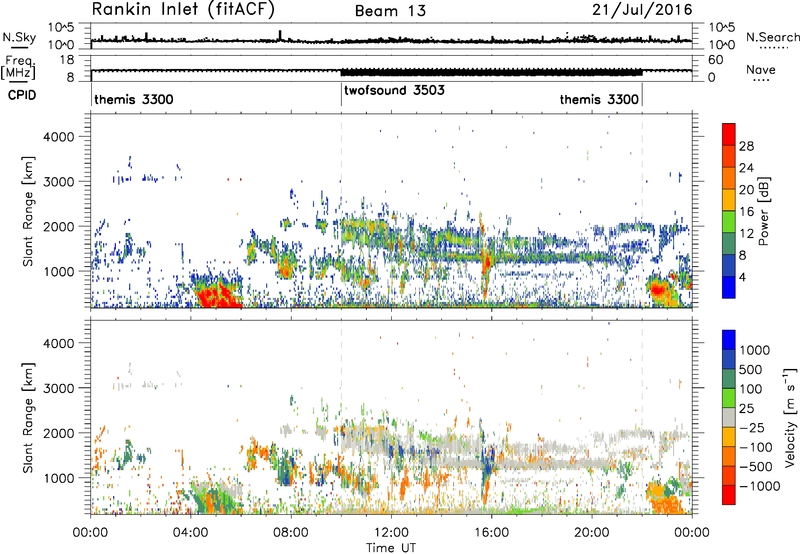
Task: Click the 'CPID' row label
Action: tap(22, 95)
